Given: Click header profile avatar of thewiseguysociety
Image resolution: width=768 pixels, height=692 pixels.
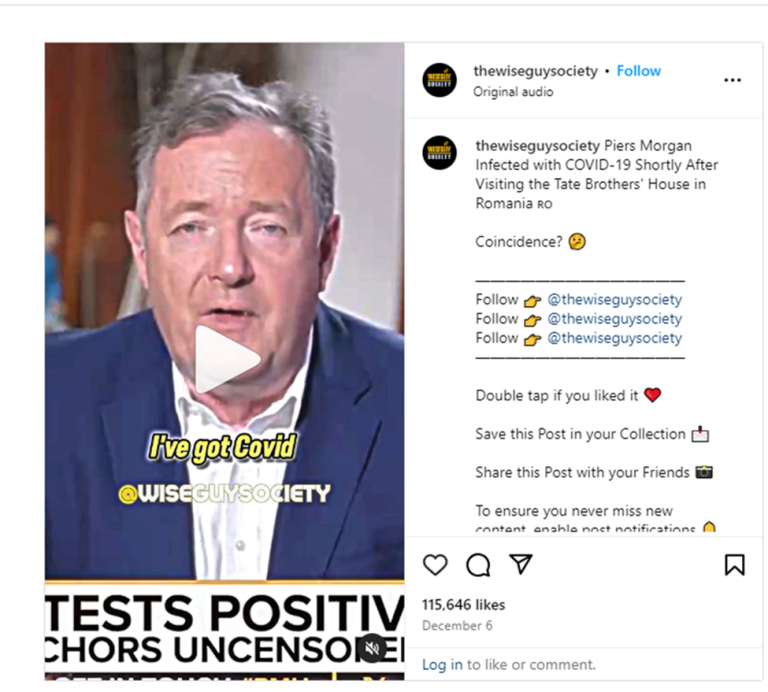Looking at the screenshot, I should (439, 80).
